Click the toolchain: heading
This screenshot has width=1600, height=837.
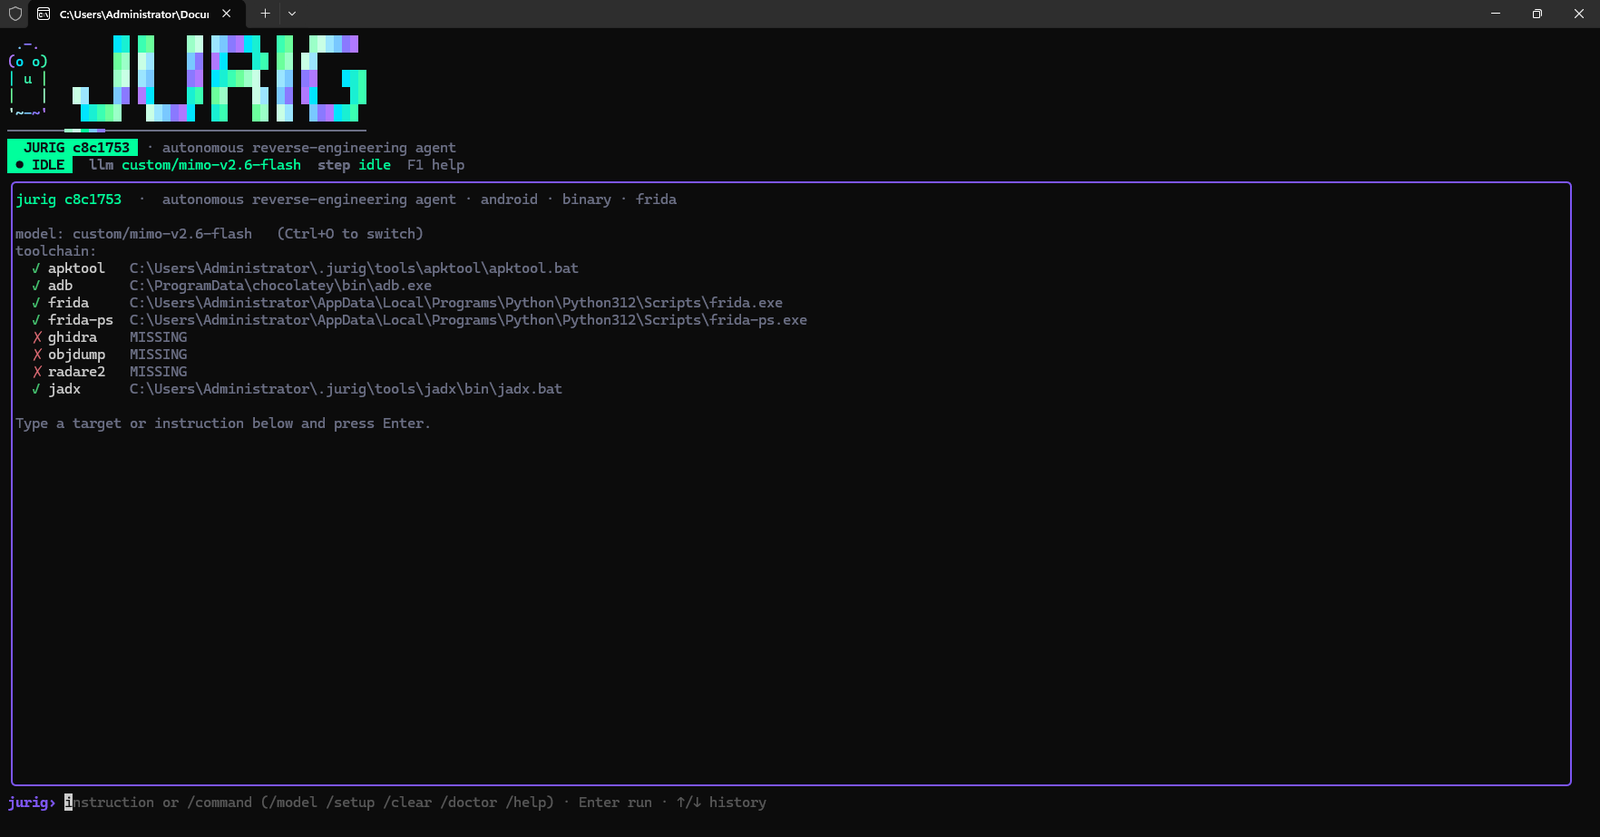(56, 251)
